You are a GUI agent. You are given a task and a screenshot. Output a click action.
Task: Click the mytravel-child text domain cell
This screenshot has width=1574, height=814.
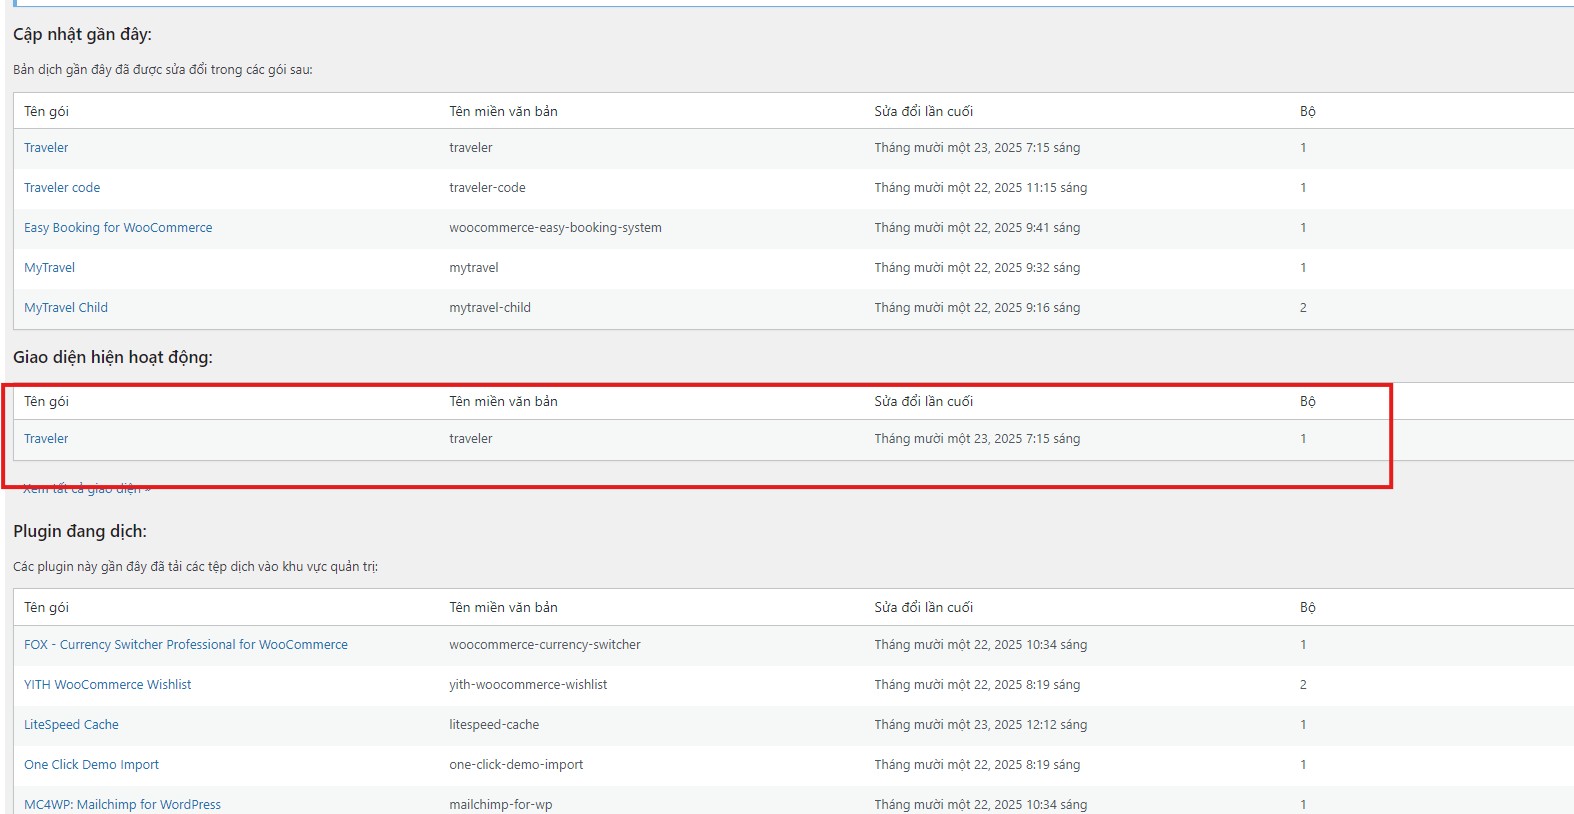click(x=490, y=308)
